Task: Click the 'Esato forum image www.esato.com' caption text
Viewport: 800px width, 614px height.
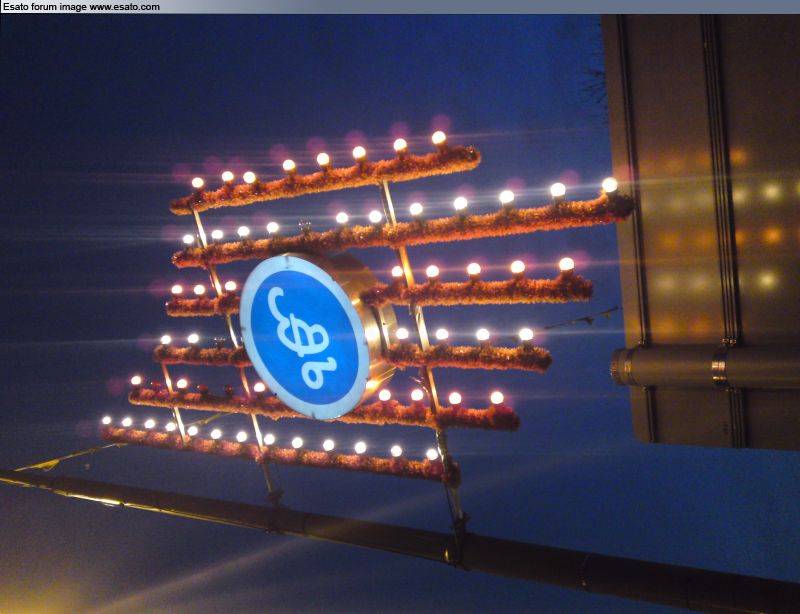Action: coord(81,7)
